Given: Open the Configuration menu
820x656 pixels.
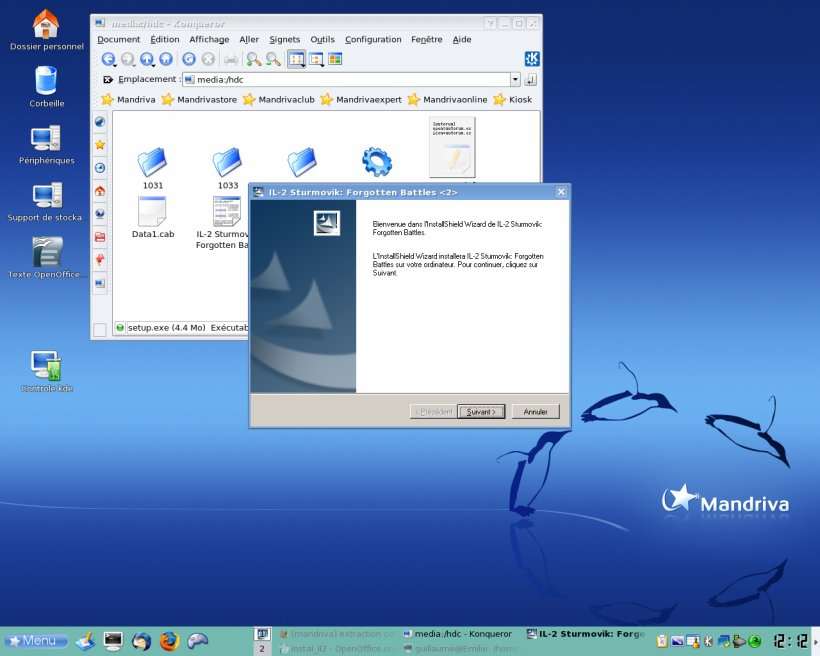Looking at the screenshot, I should point(373,39).
